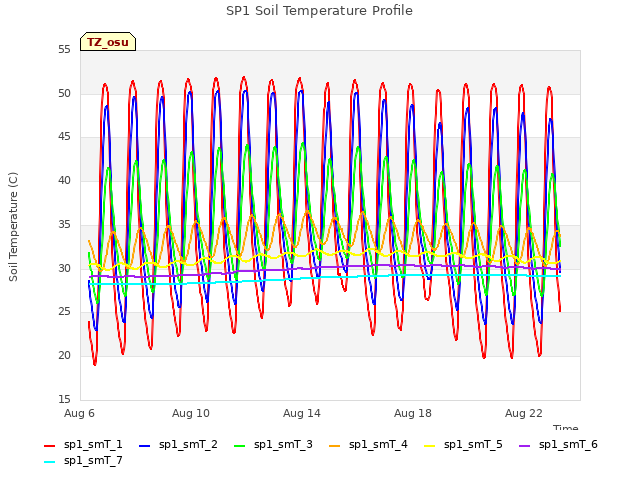Click the Aug 22 x-axis tick label

point(524,413)
